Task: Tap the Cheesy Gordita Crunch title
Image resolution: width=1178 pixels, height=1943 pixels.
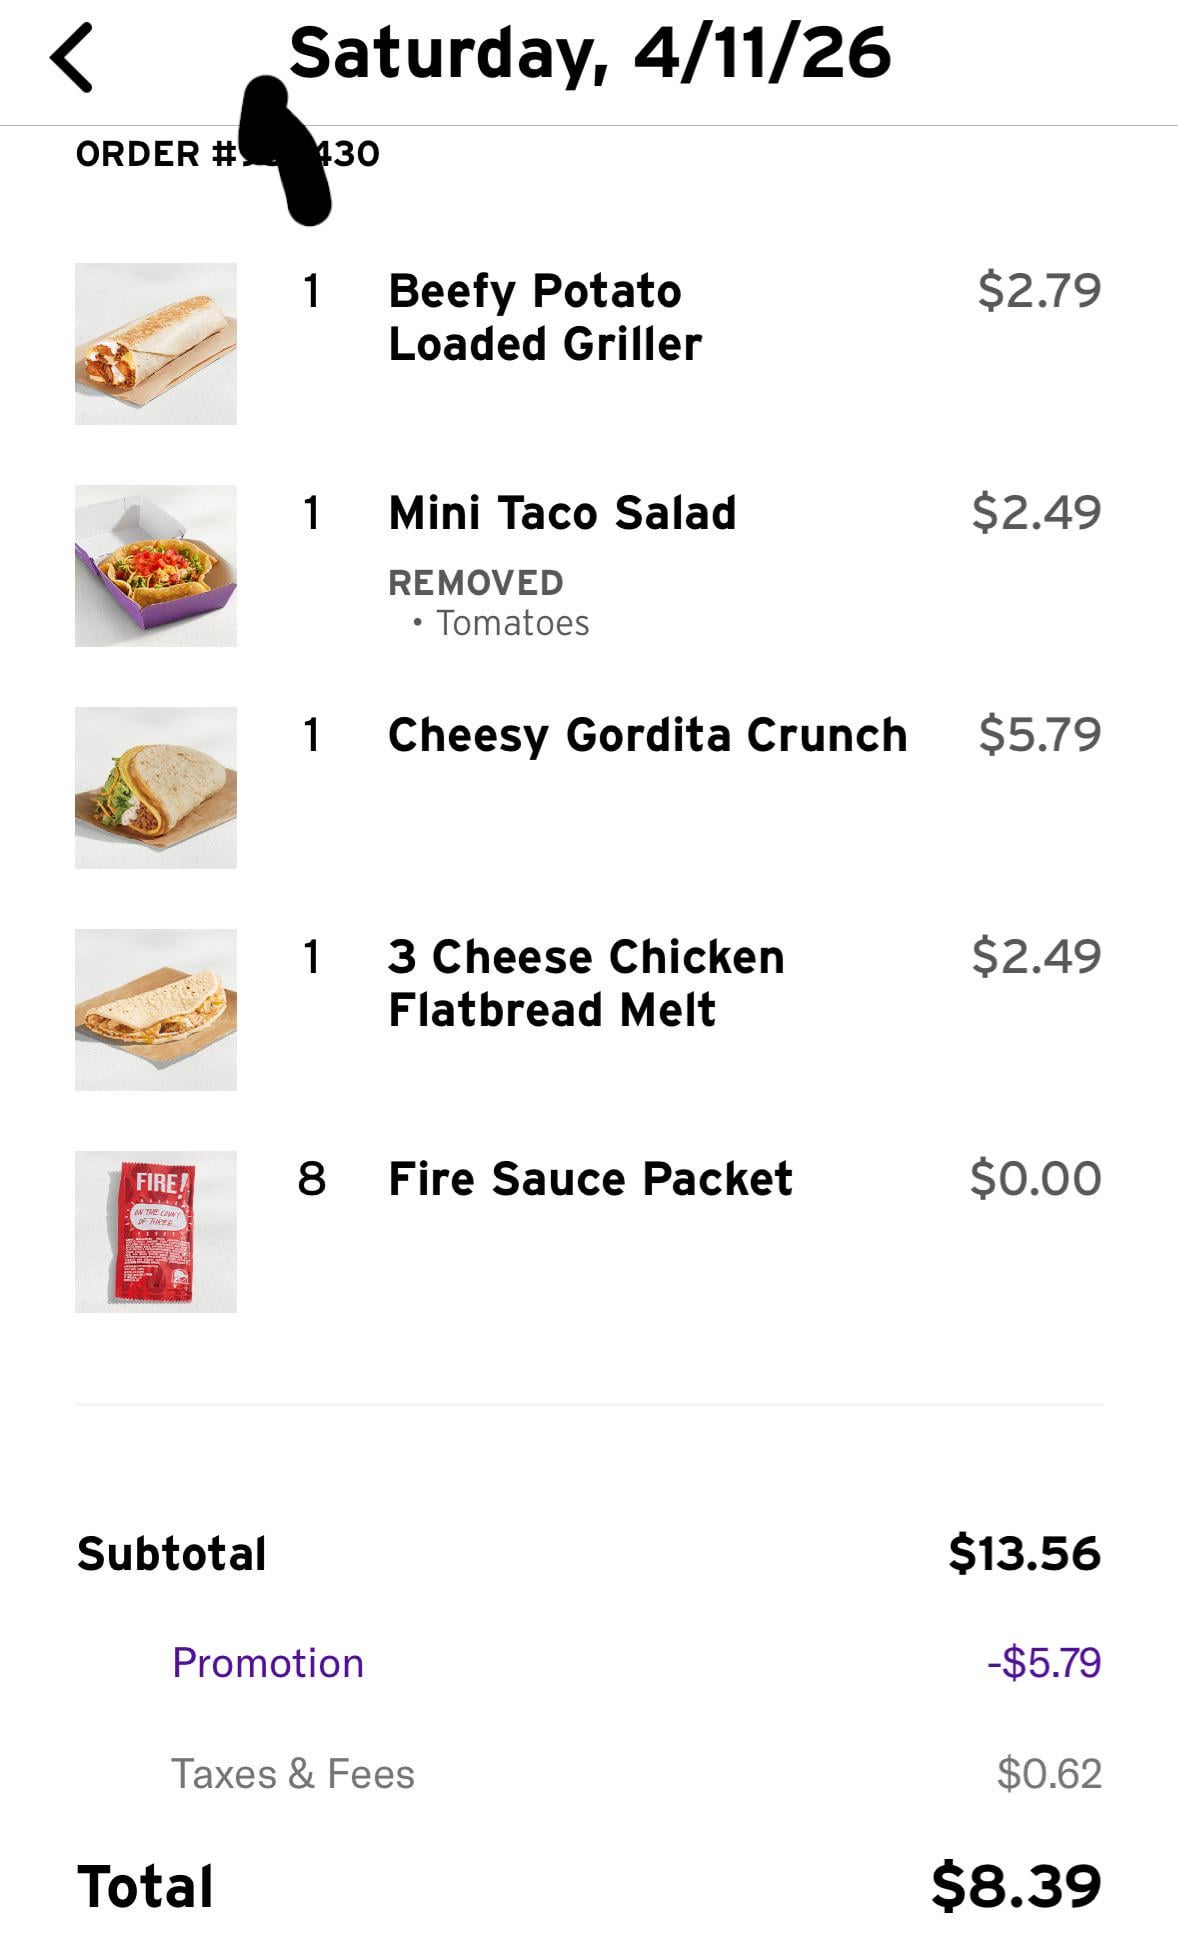Action: (647, 735)
